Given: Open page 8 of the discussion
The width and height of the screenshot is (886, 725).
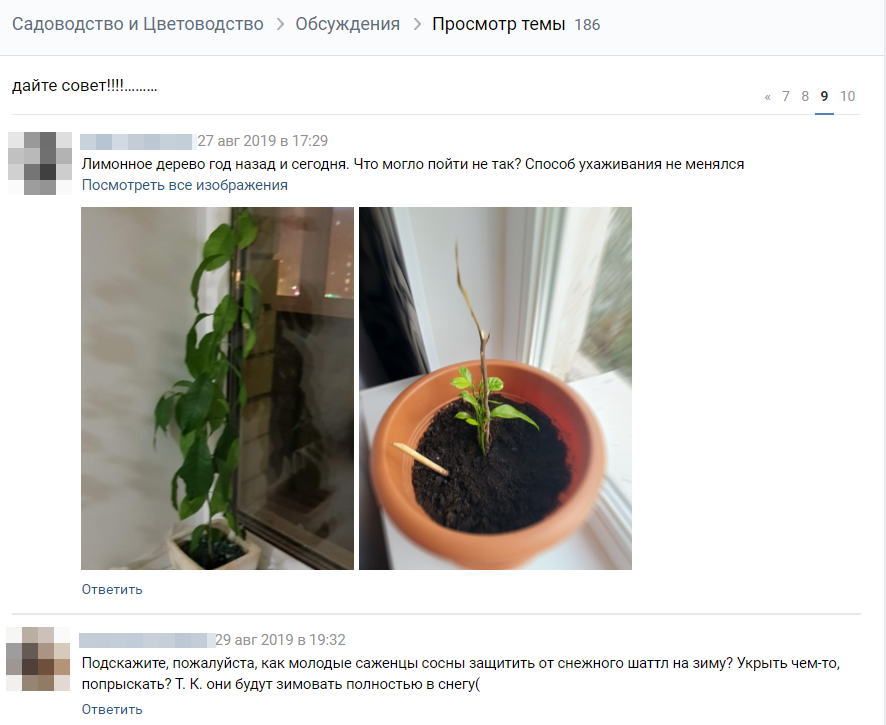Looking at the screenshot, I should pyautogui.click(x=805, y=96).
